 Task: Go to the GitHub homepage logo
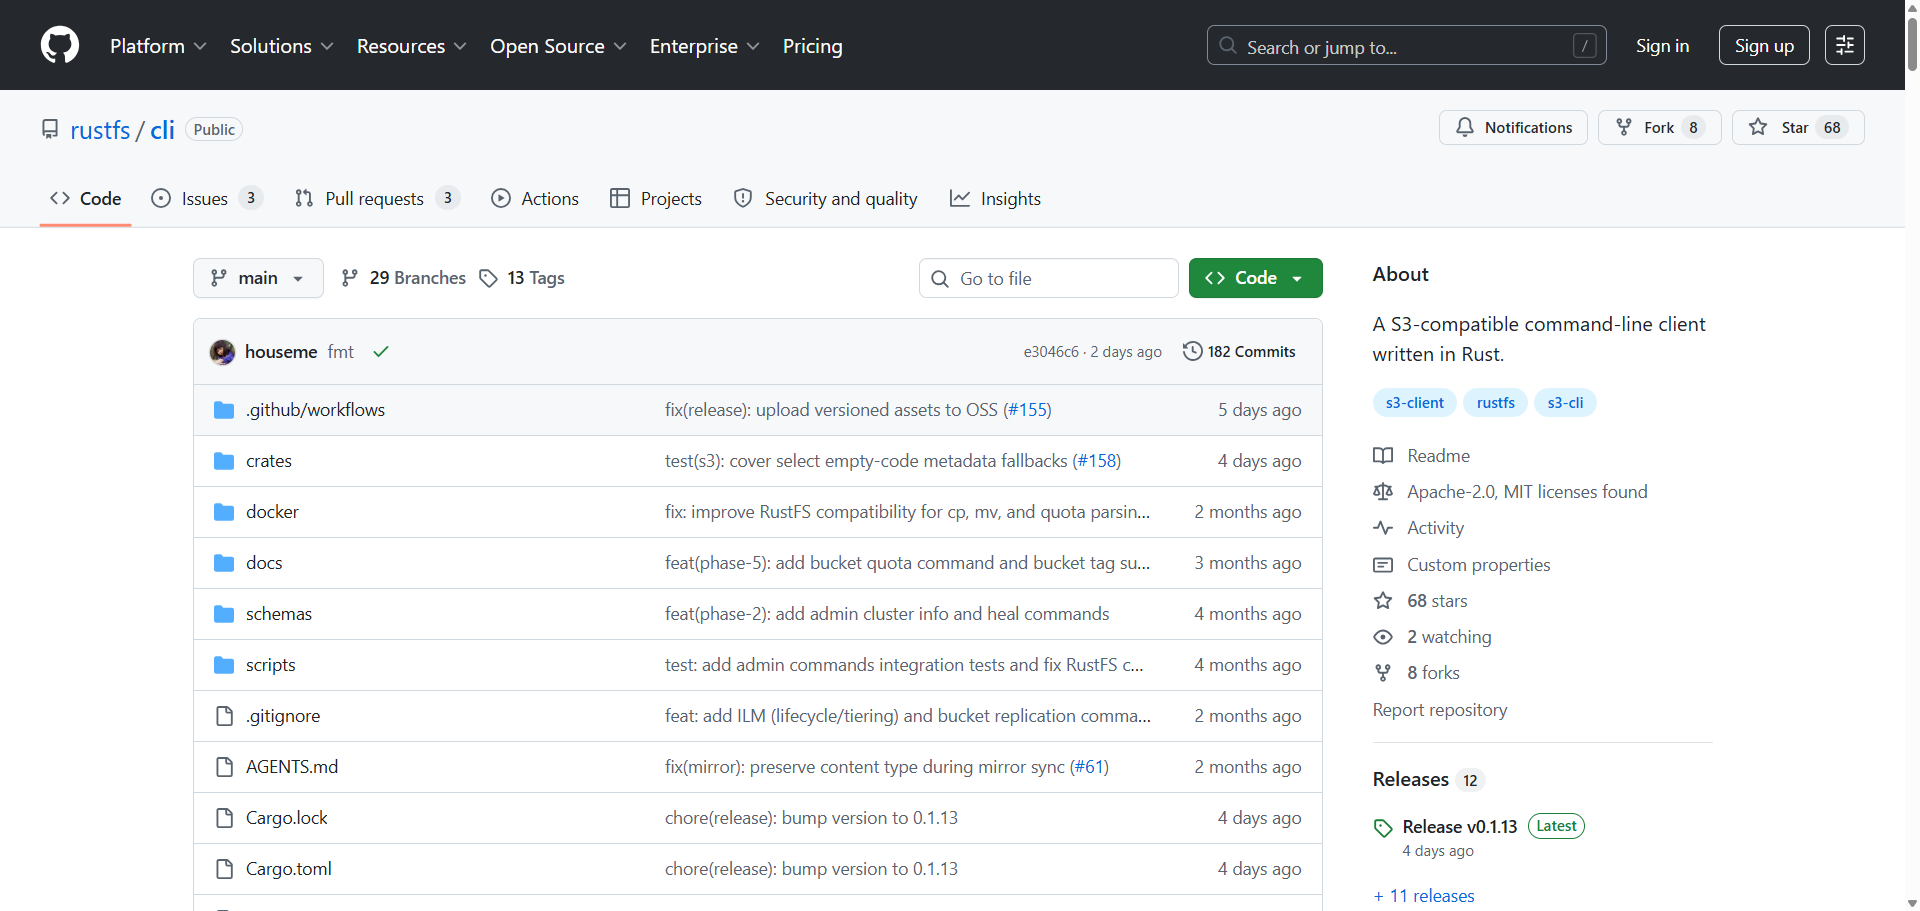click(60, 46)
